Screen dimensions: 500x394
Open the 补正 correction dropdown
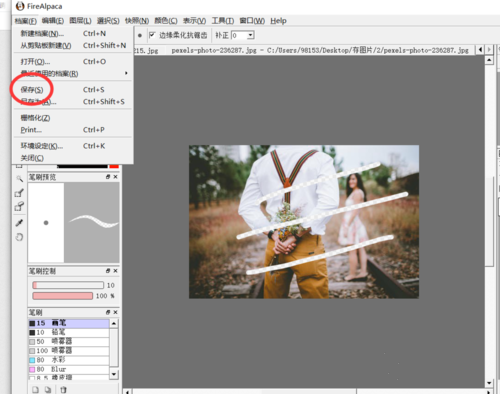point(251,35)
